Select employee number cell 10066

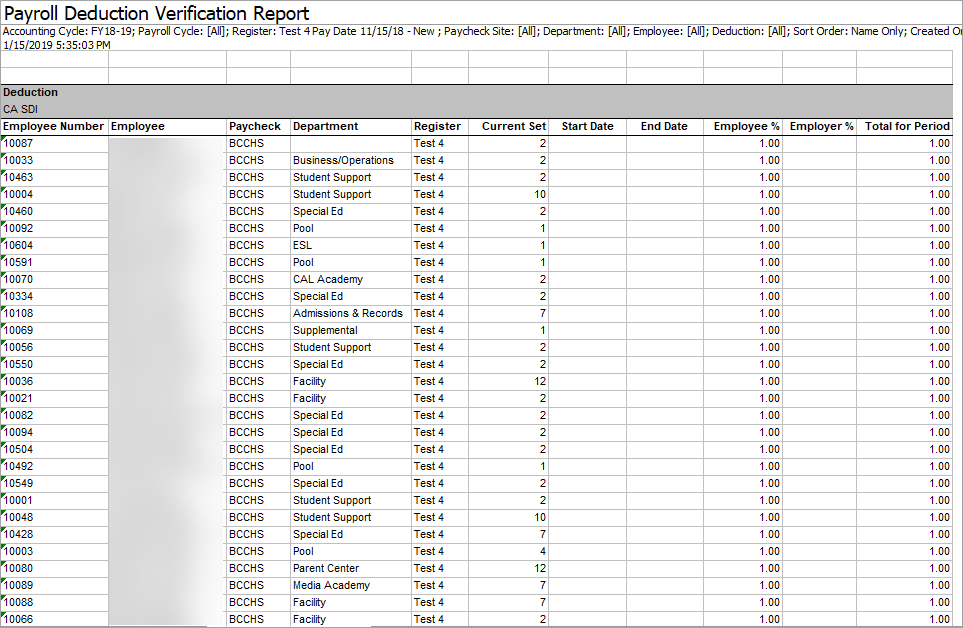pos(19,620)
